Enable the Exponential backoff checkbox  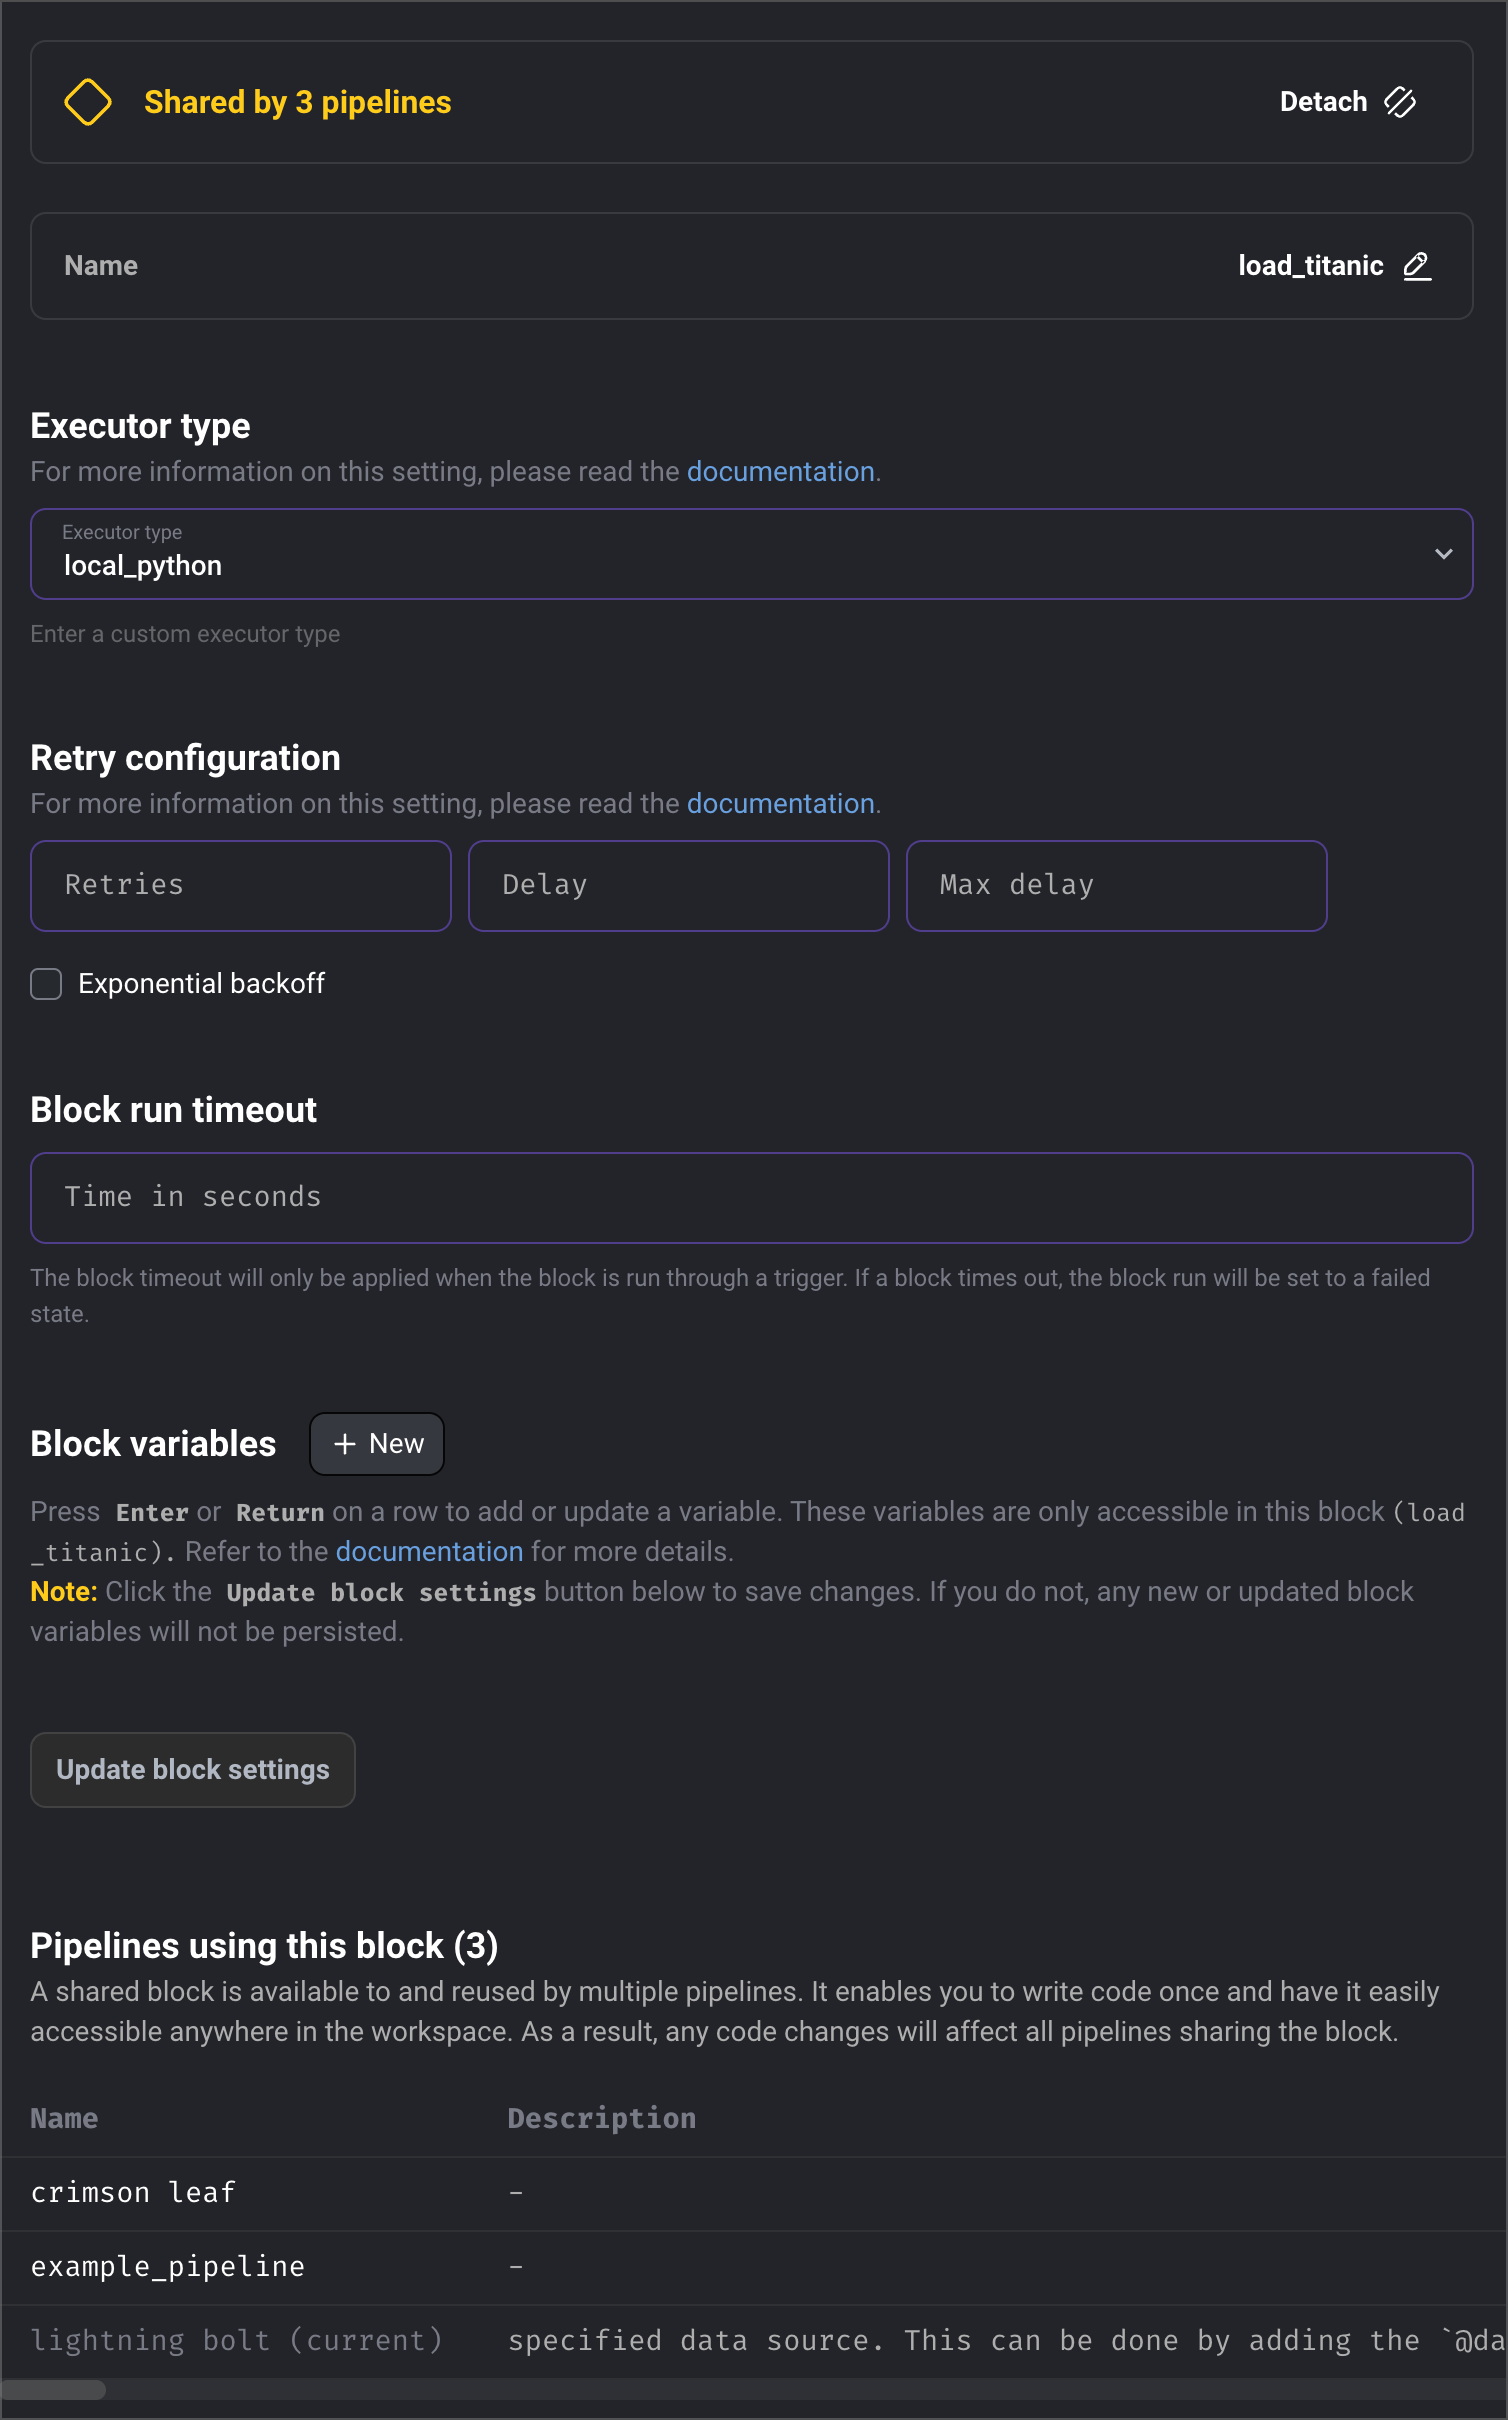(46, 984)
